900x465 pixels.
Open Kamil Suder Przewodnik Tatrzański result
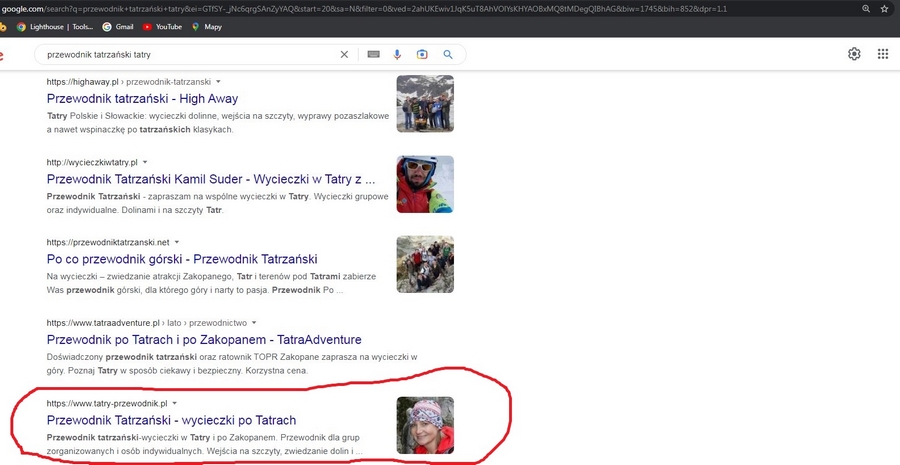coord(211,179)
